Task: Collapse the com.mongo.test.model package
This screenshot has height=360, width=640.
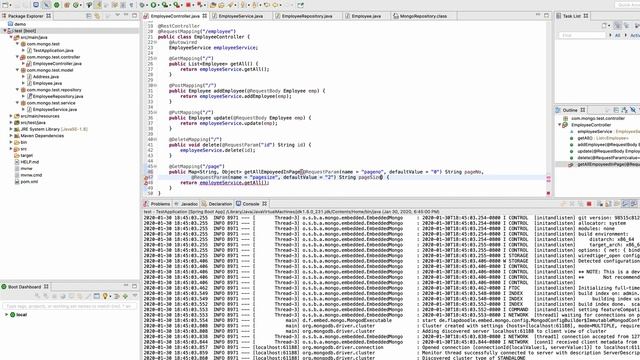Action: (18, 70)
